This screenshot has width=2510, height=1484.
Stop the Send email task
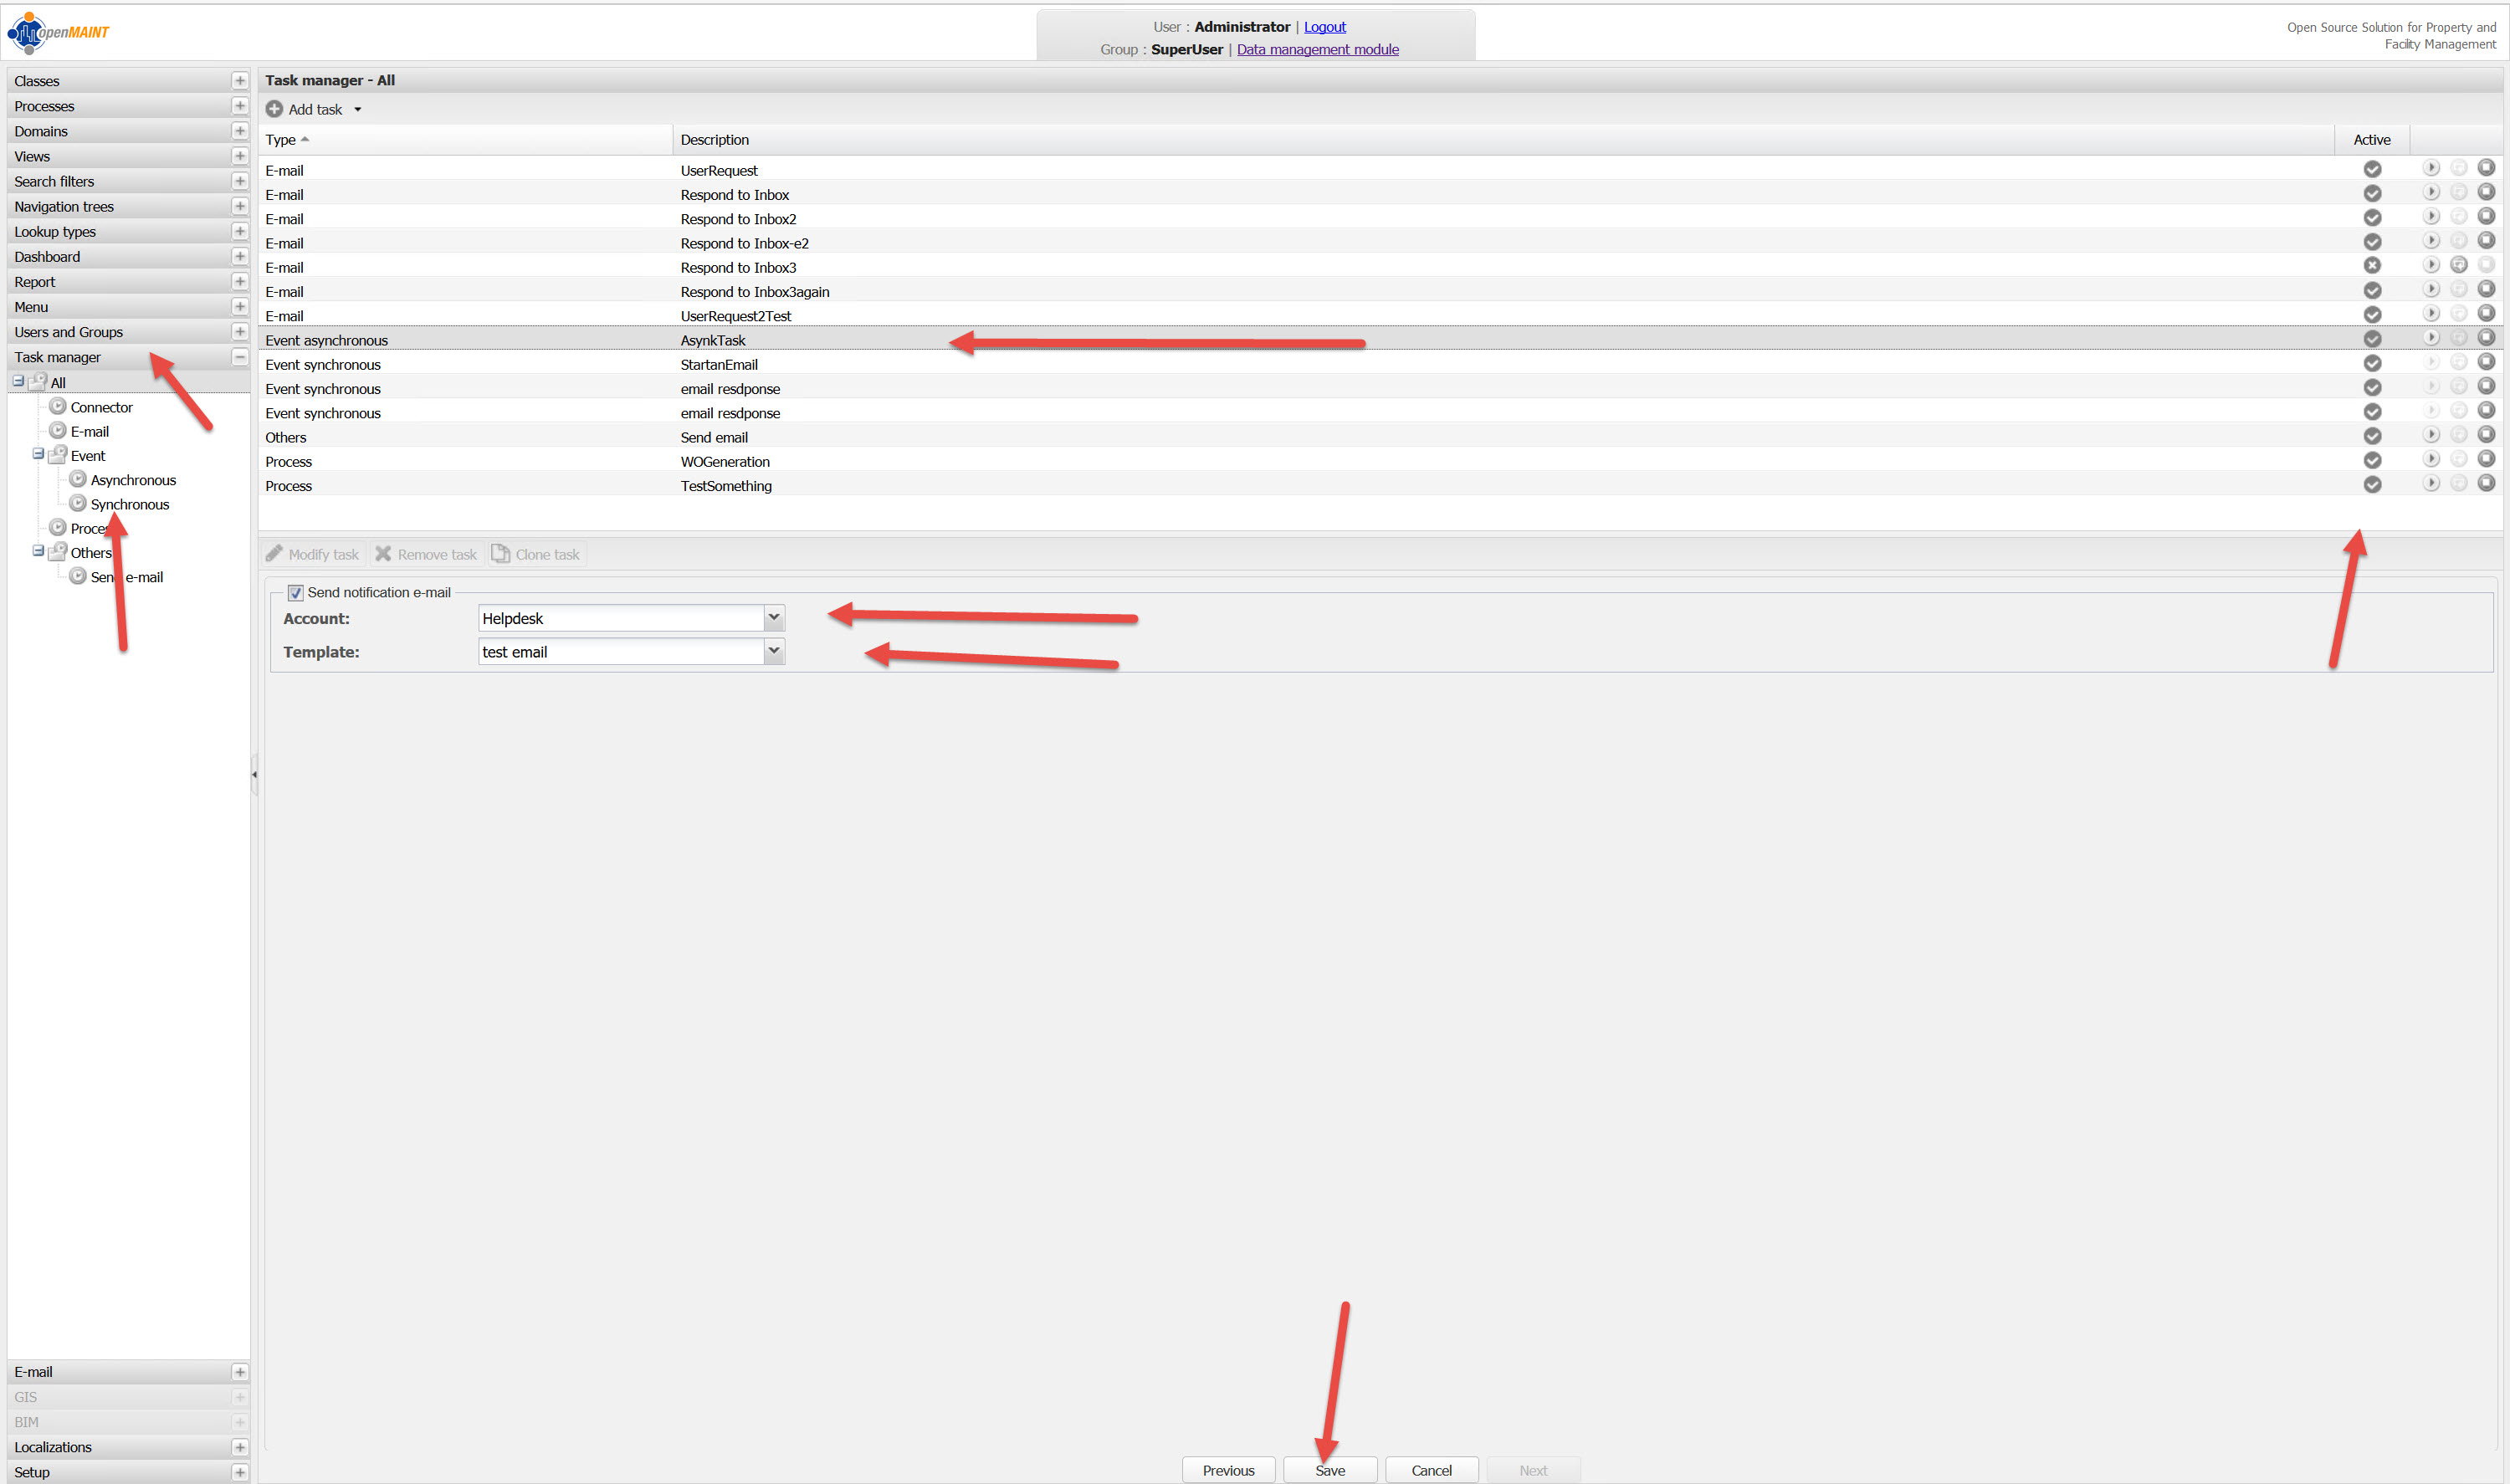(2486, 435)
